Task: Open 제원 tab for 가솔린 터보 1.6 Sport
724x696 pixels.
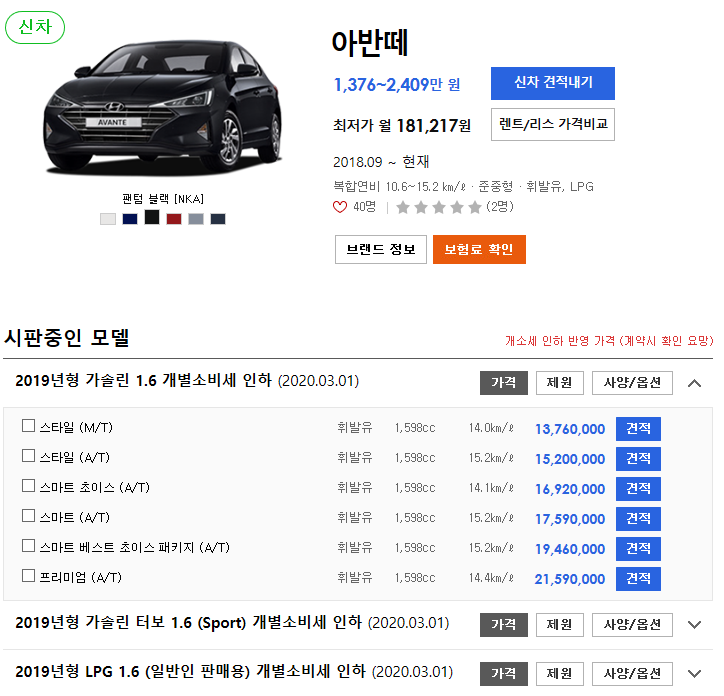Action: point(560,625)
